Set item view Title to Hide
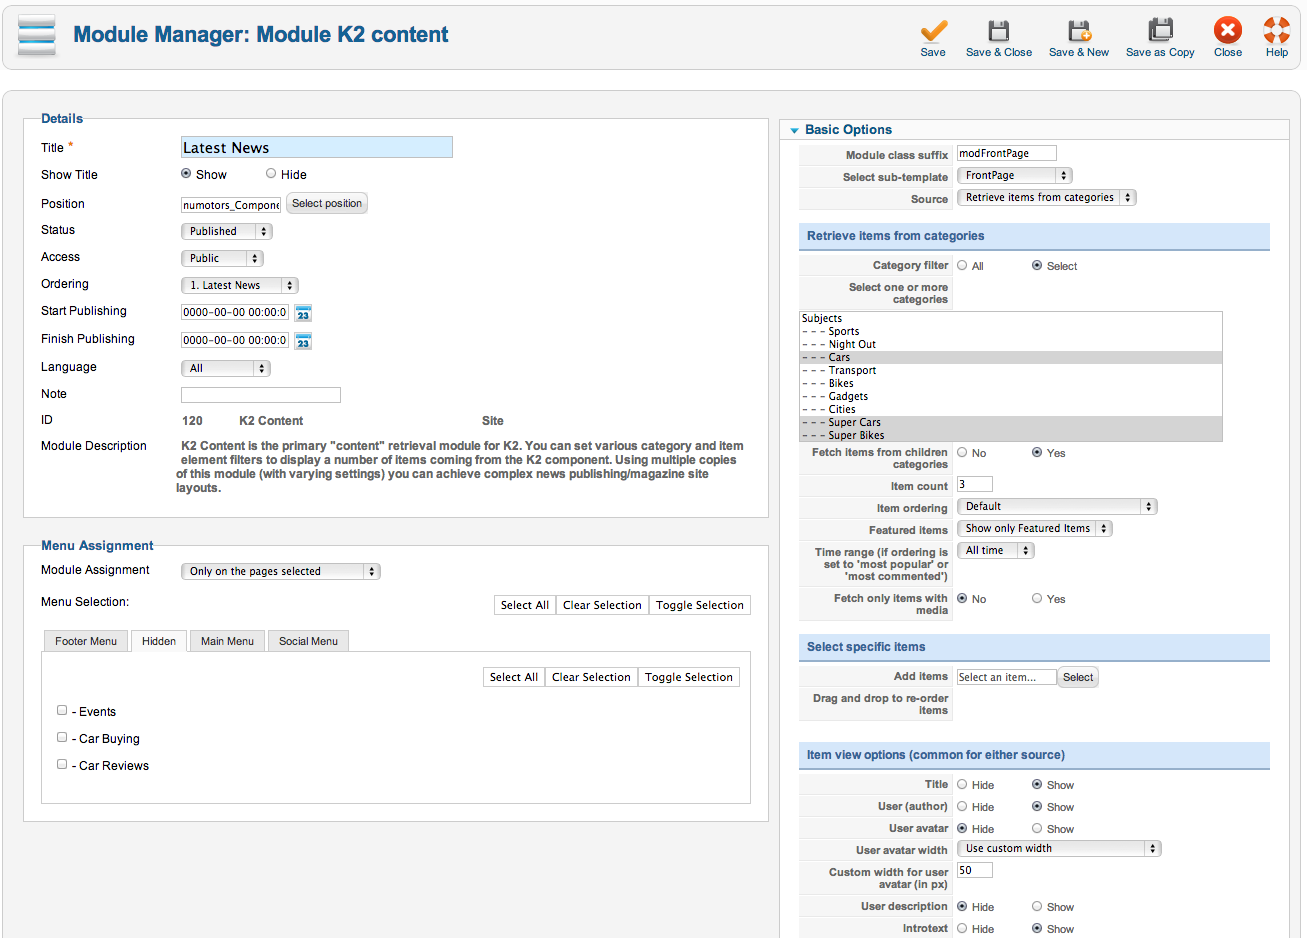The height and width of the screenshot is (938, 1307). pyautogui.click(x=962, y=784)
